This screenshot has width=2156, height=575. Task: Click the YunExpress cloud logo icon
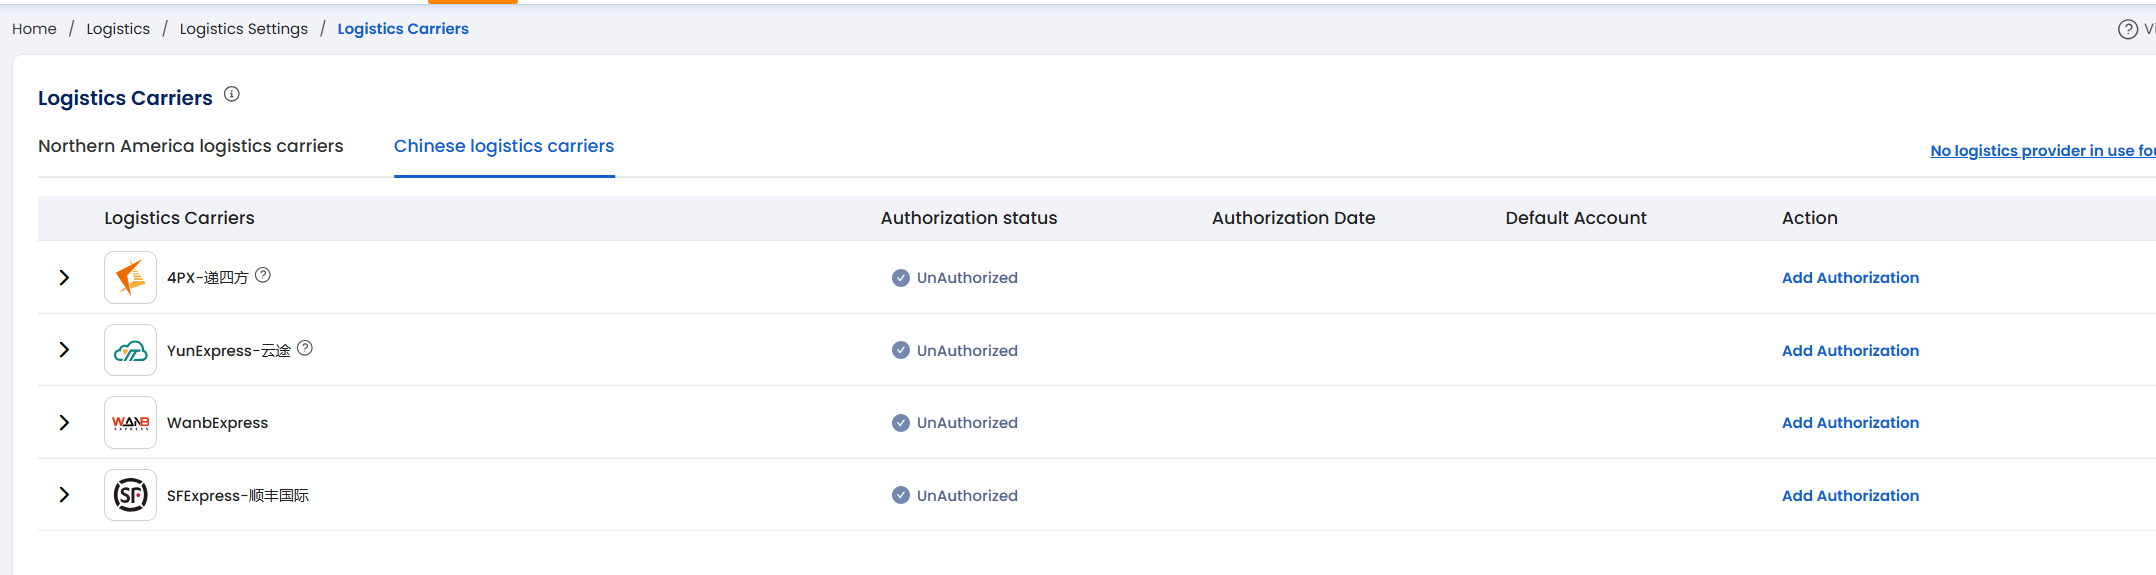pos(130,351)
